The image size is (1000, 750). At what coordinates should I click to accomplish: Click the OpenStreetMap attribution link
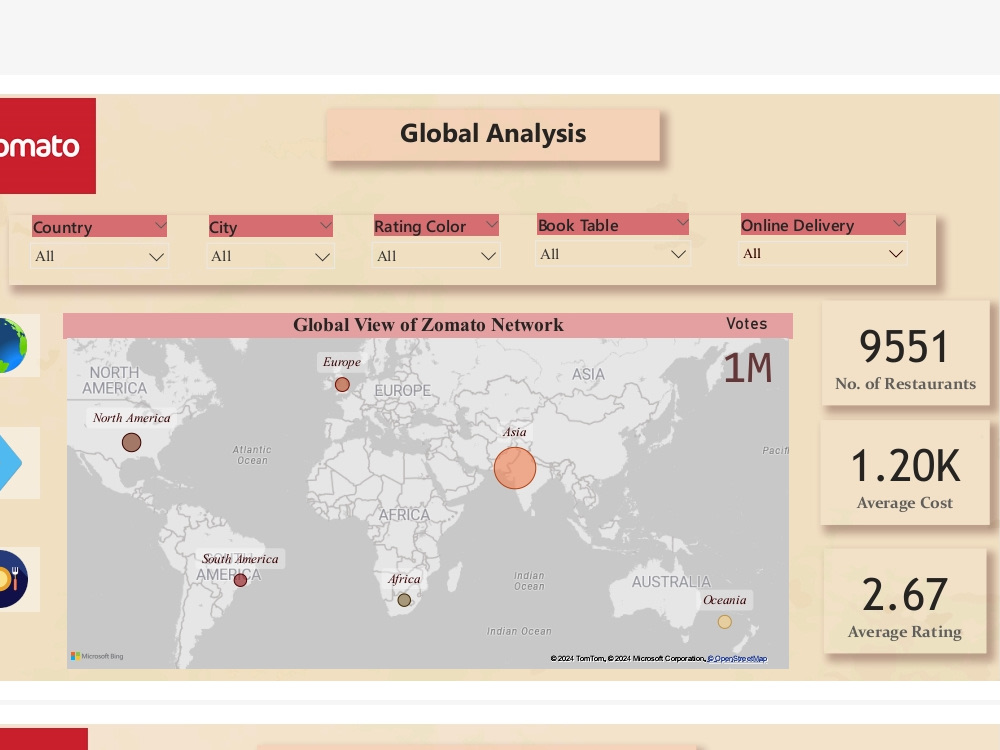click(737, 658)
